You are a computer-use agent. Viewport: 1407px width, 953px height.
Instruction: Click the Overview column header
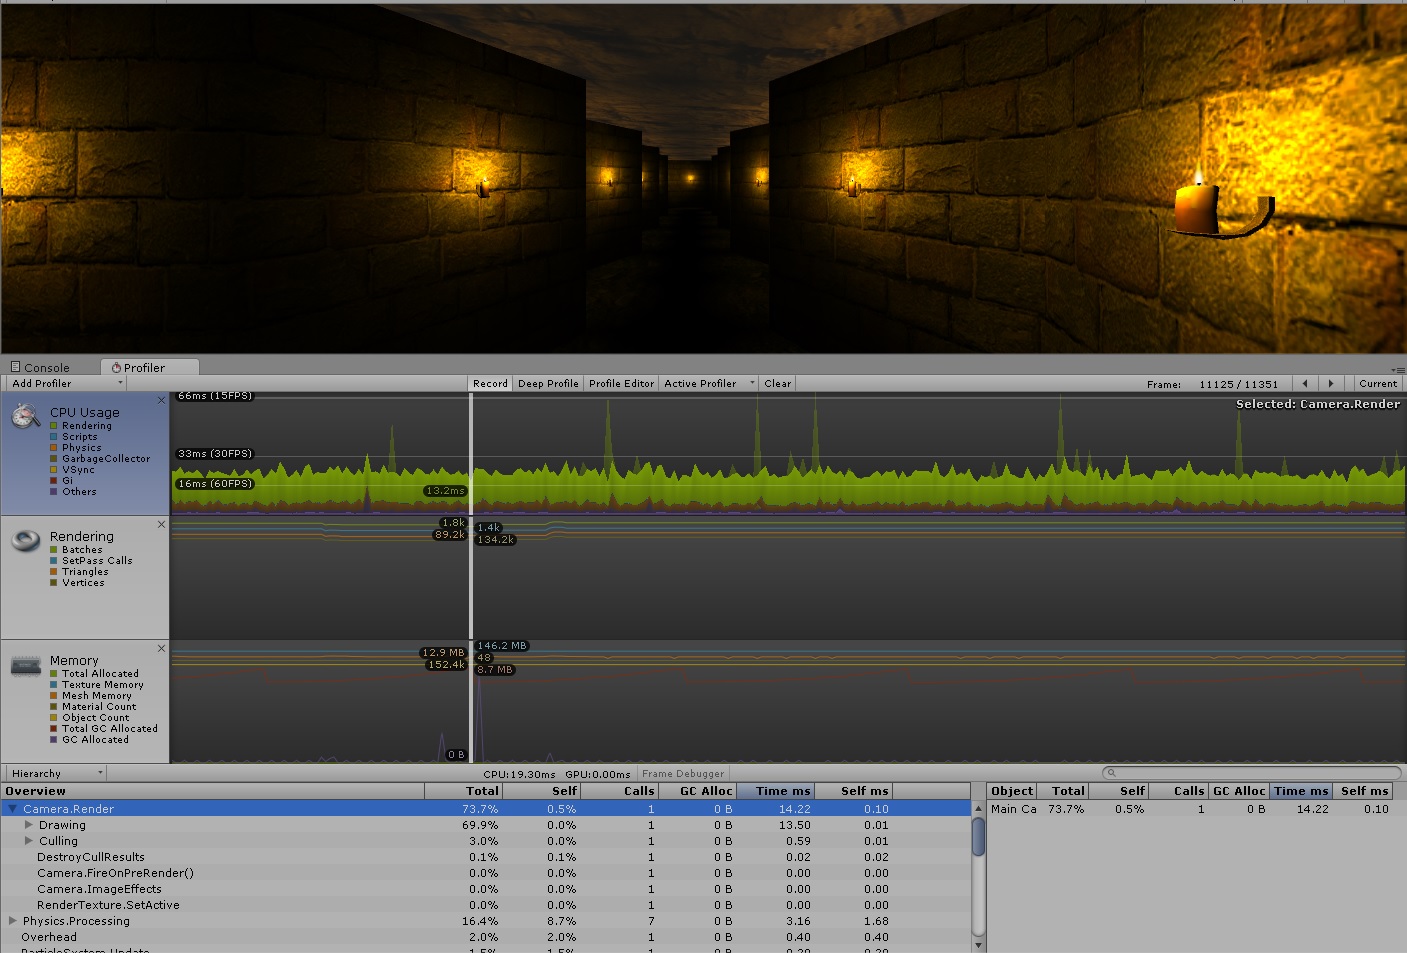click(213, 791)
